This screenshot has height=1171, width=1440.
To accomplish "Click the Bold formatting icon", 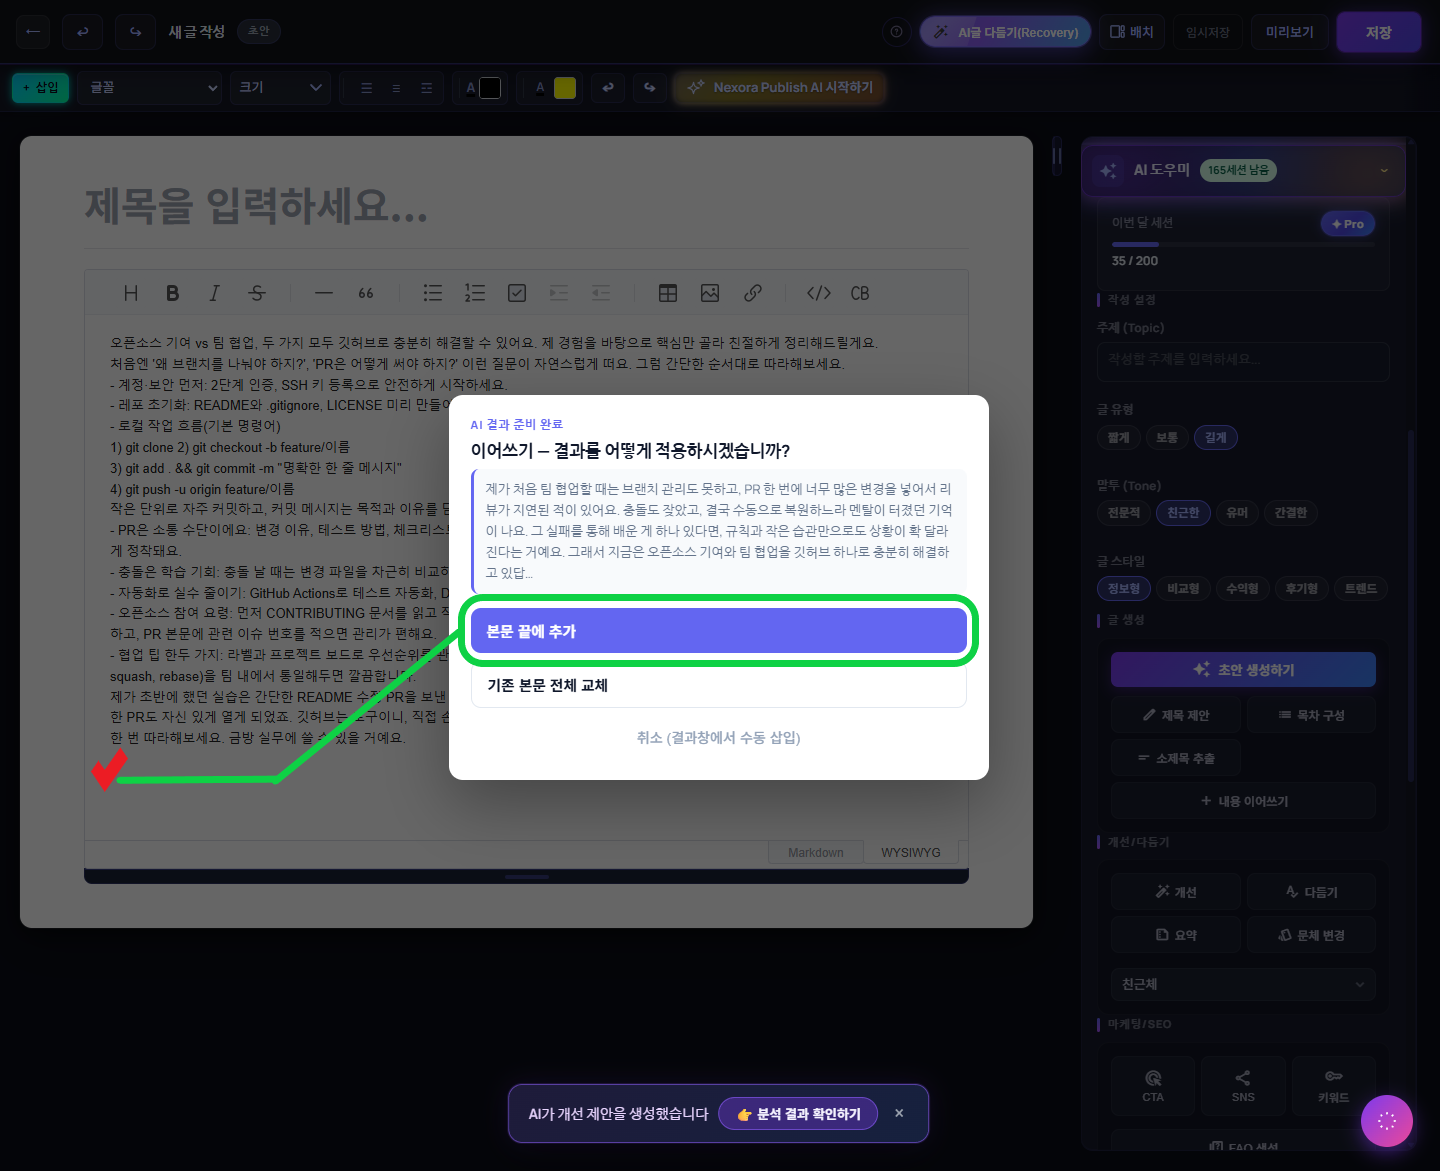I will coord(172,293).
